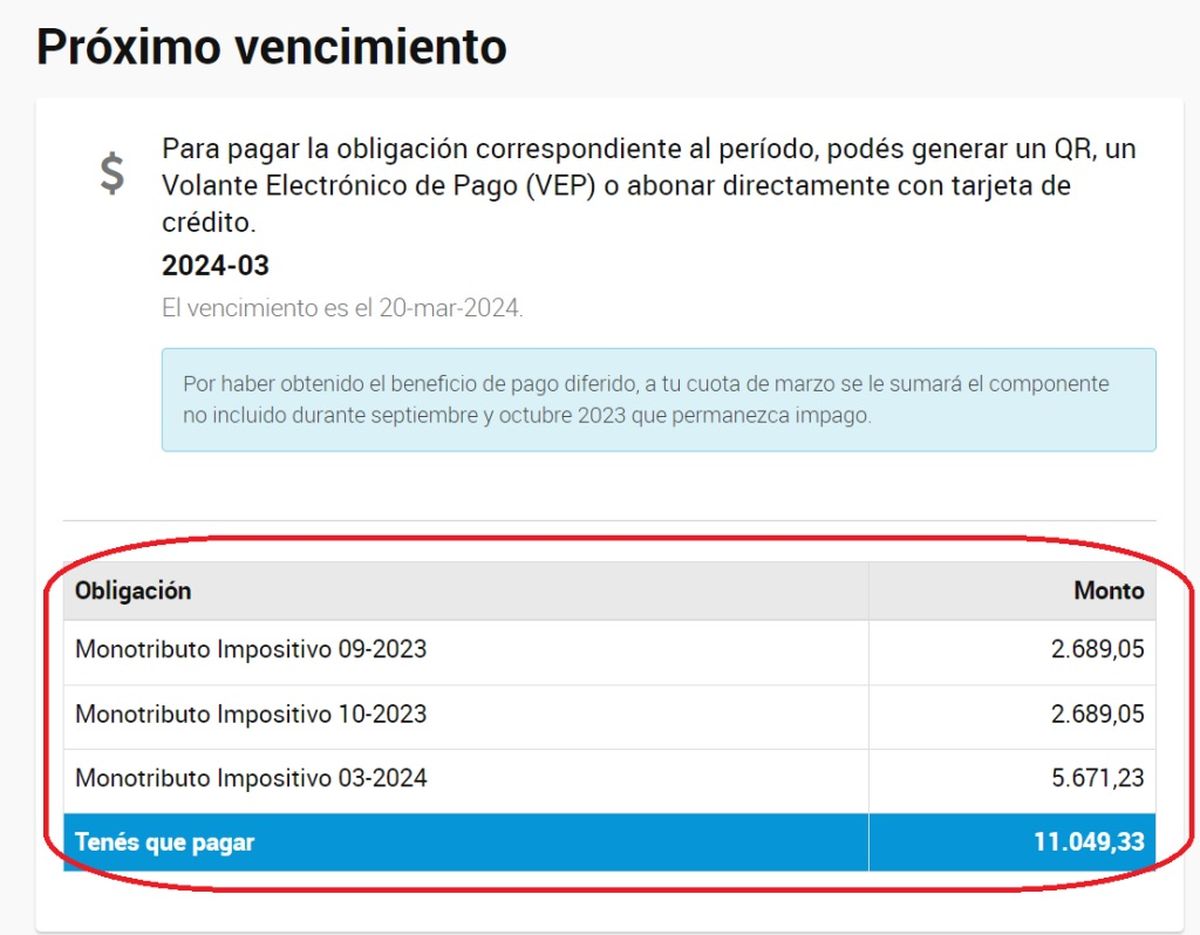Click the due date text "20-mar-2024"
The width and height of the screenshot is (1200, 935).
(452, 308)
